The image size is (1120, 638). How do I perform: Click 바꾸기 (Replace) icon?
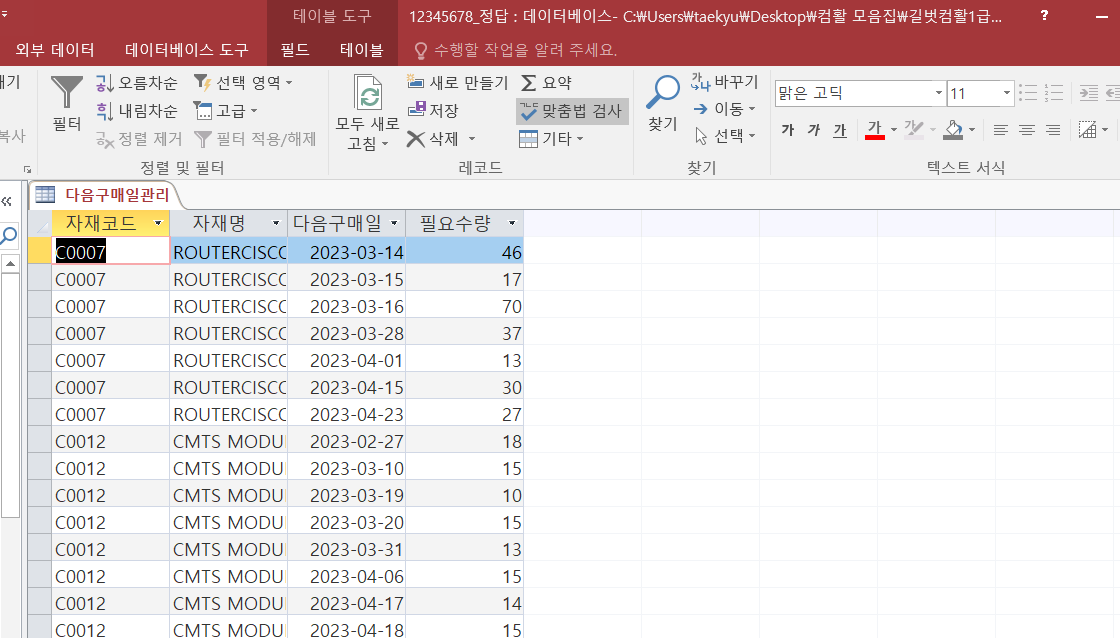pos(724,82)
